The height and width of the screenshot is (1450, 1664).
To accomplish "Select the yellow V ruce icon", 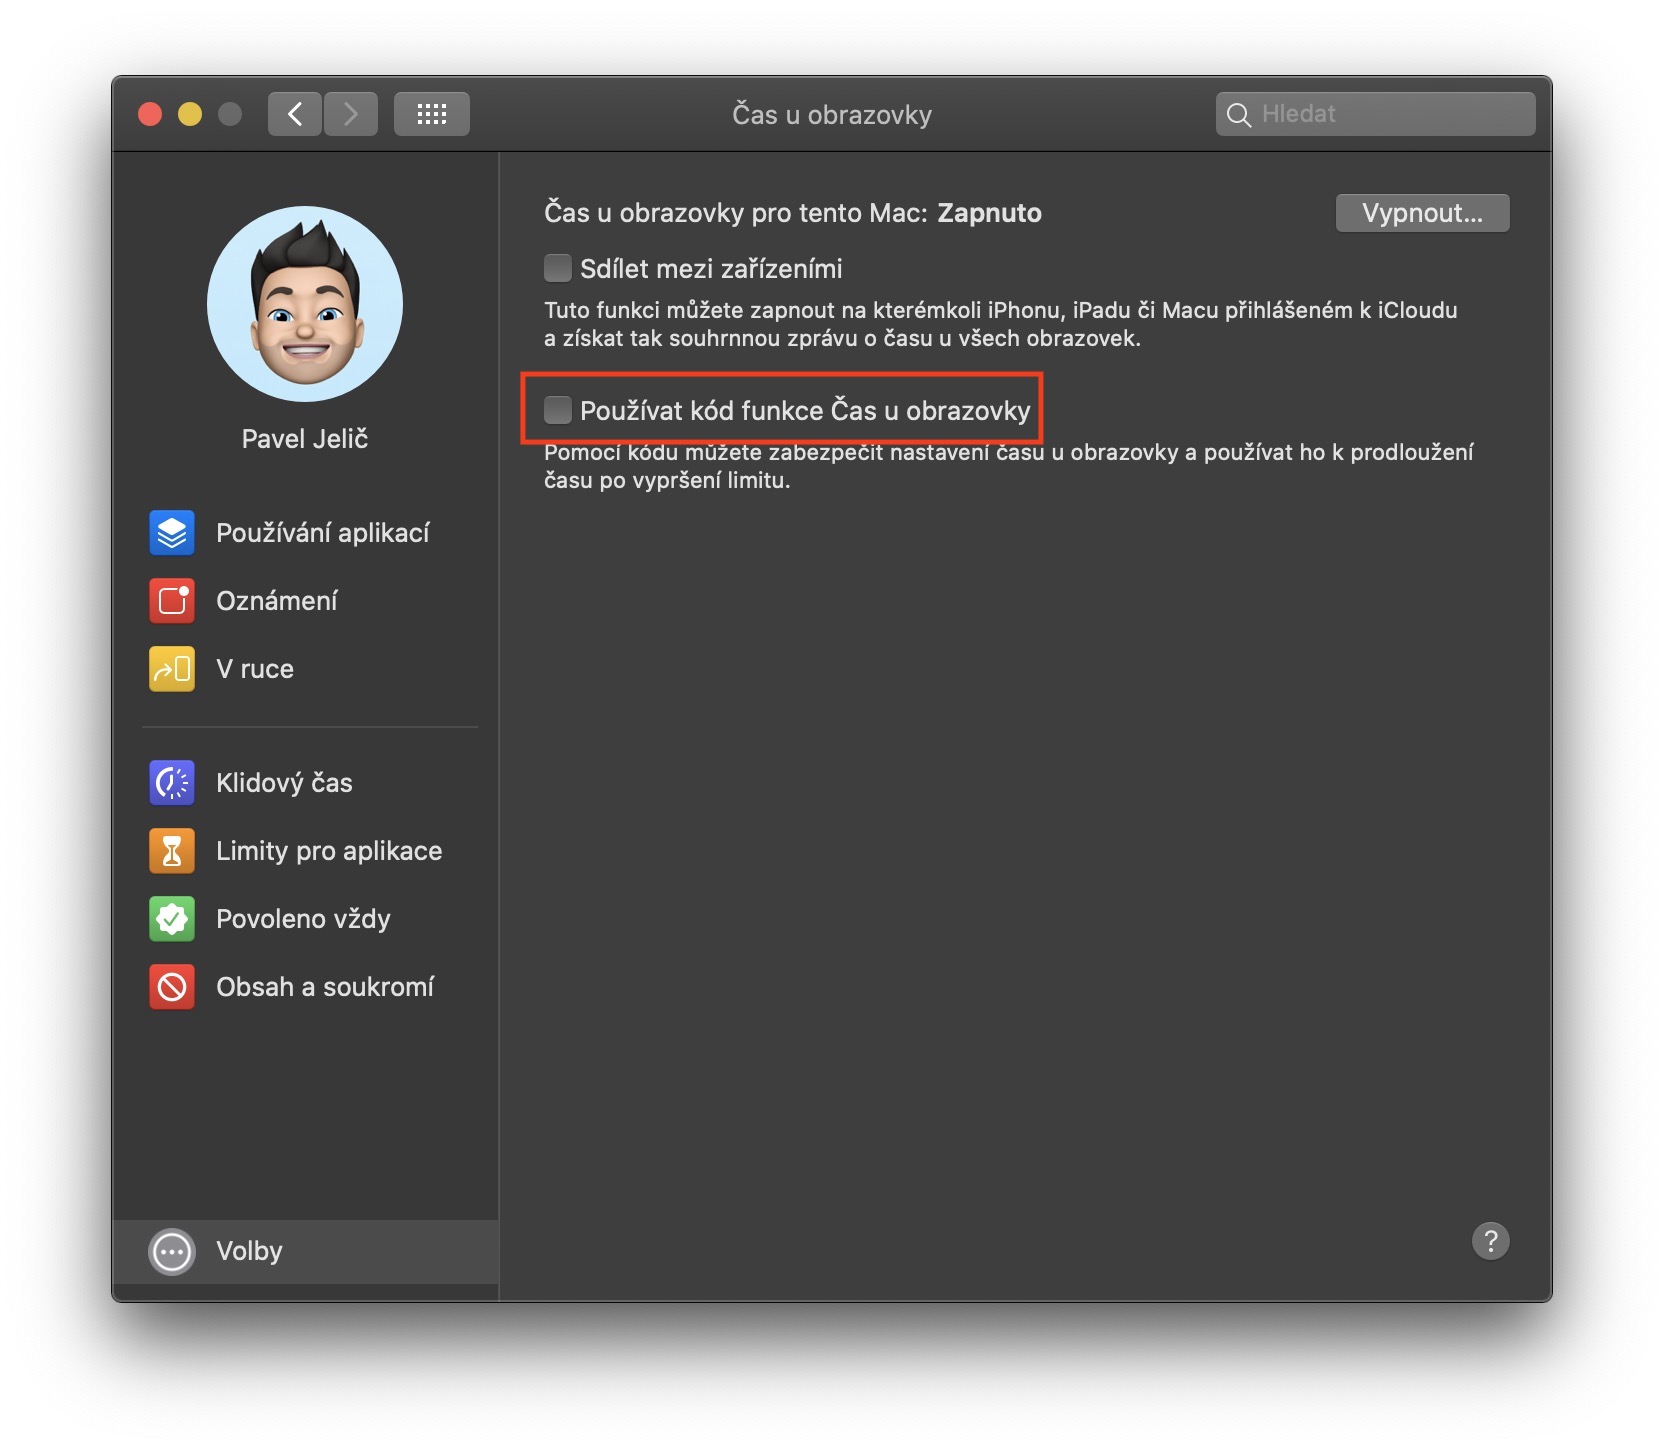I will point(172,669).
